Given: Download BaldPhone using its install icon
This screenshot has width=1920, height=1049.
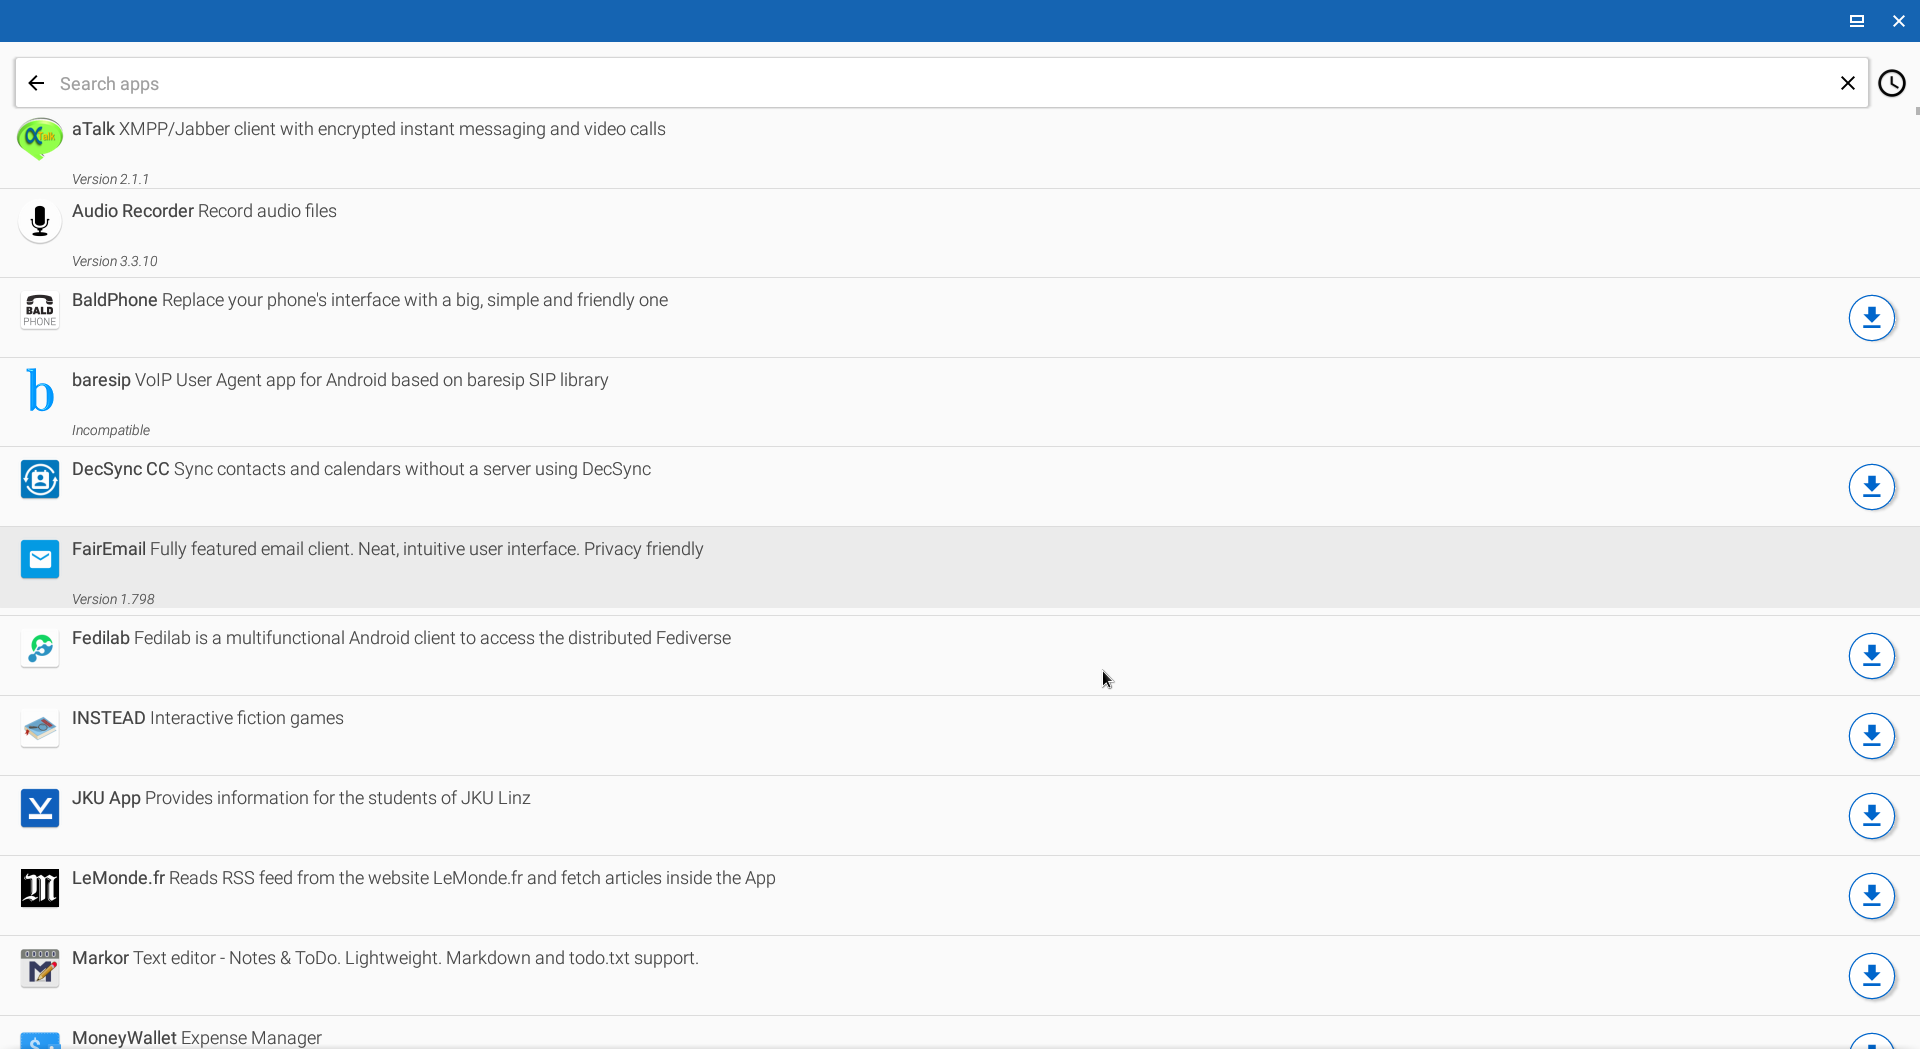Looking at the screenshot, I should point(1871,318).
